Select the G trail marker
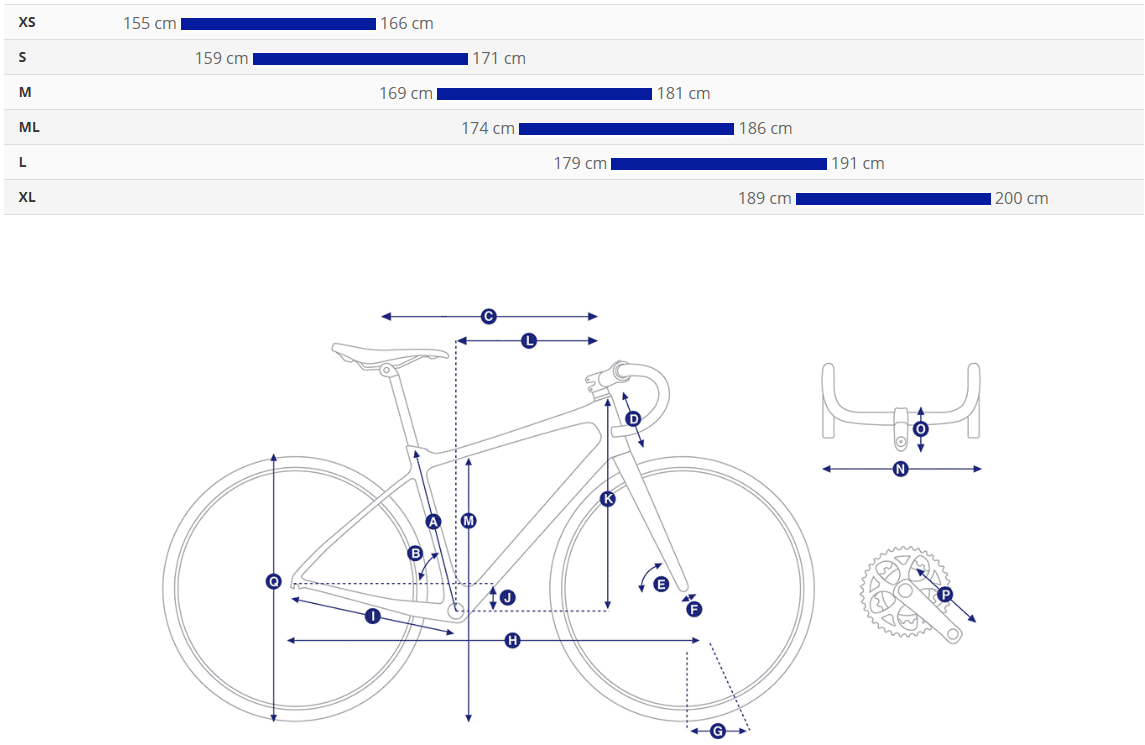This screenshot has width=1145, height=745. (717, 731)
